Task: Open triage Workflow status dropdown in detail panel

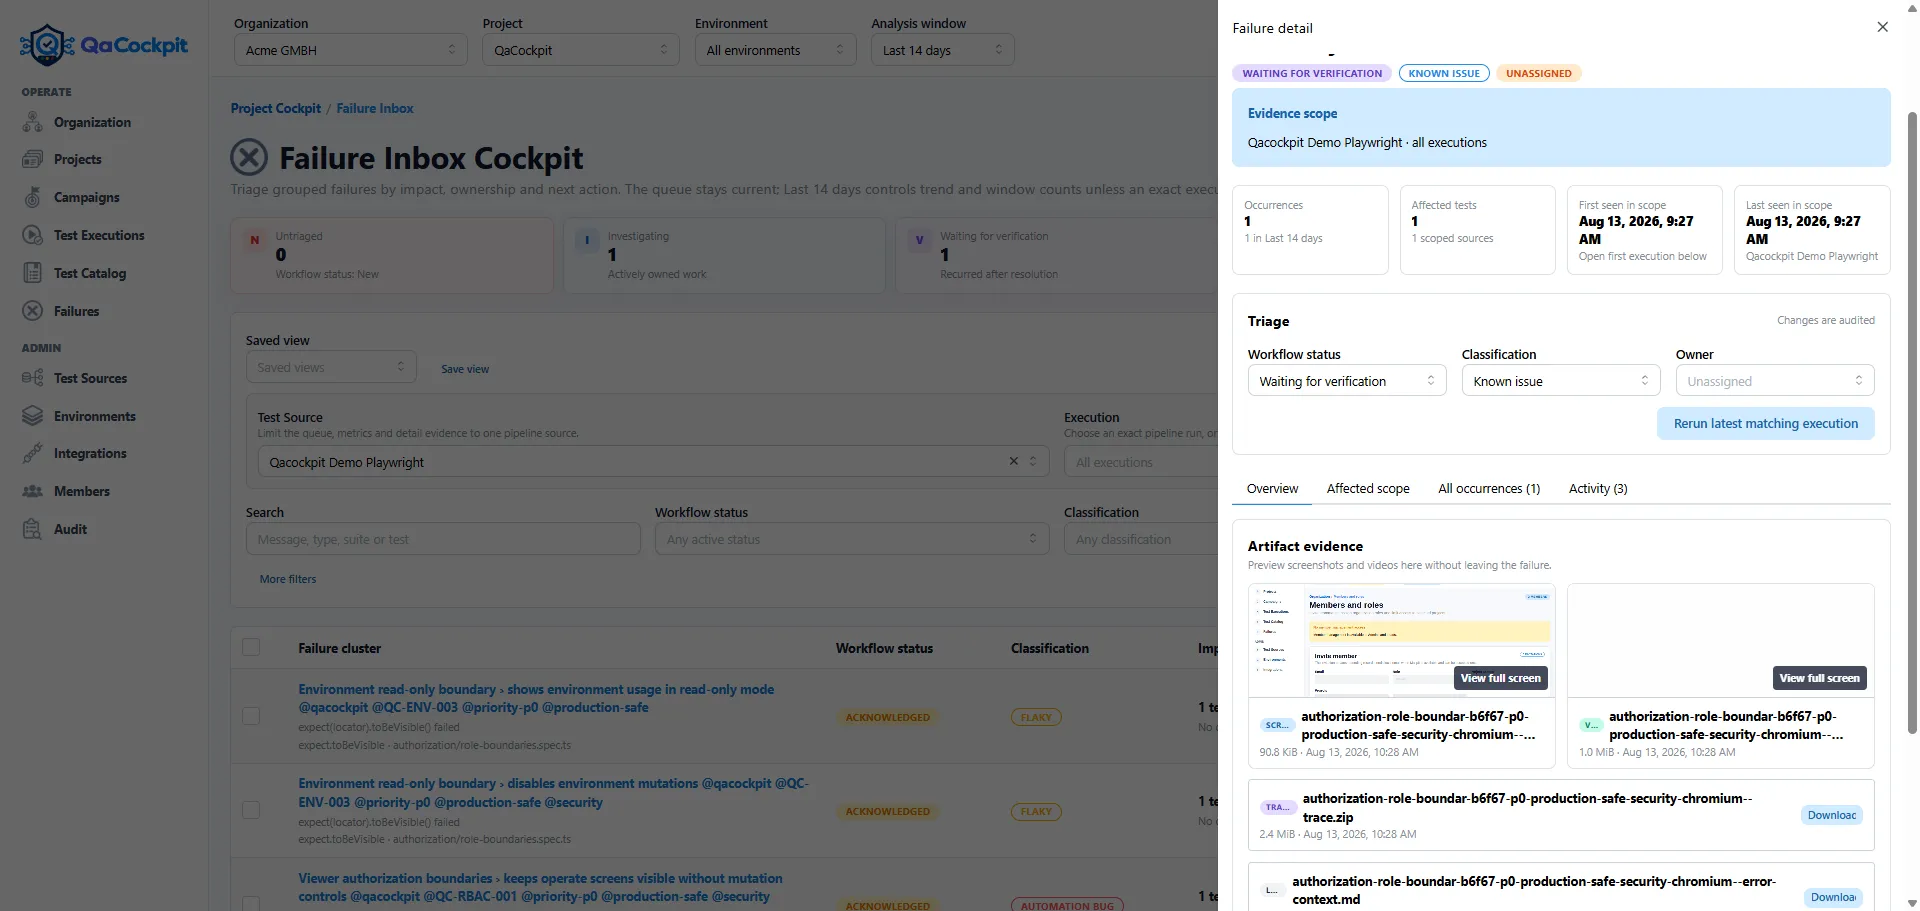Action: [1346, 381]
